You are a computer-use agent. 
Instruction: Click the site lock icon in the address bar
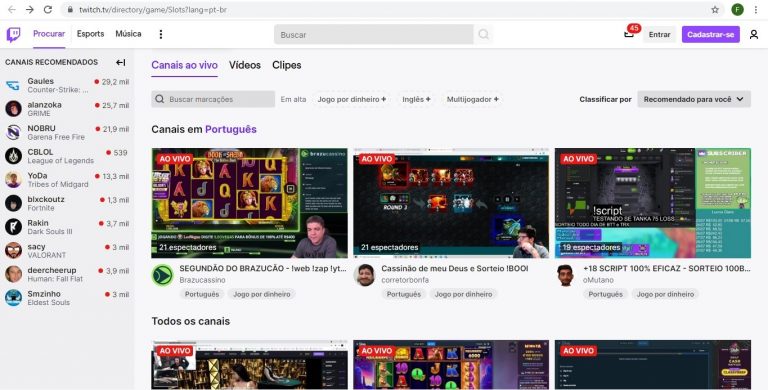tap(71, 9)
